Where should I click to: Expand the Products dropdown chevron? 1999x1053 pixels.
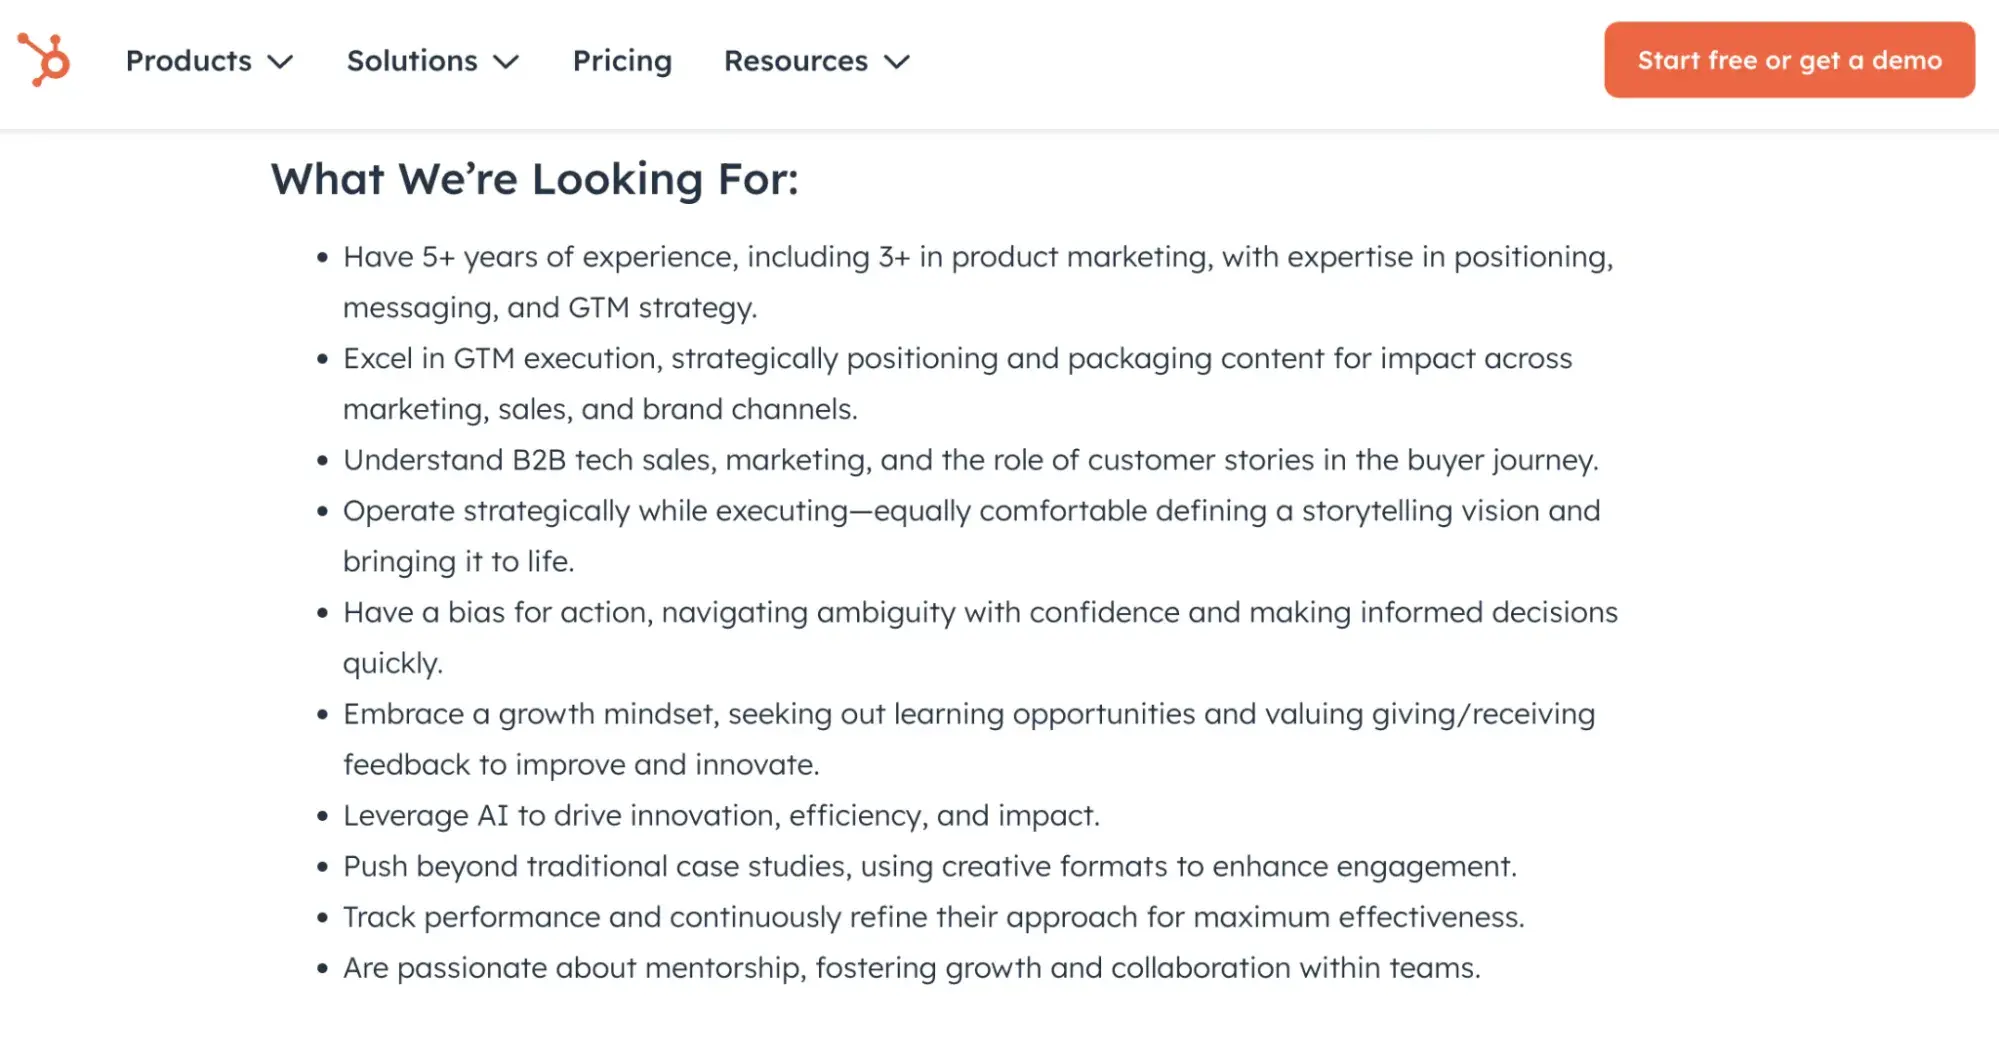pos(281,63)
